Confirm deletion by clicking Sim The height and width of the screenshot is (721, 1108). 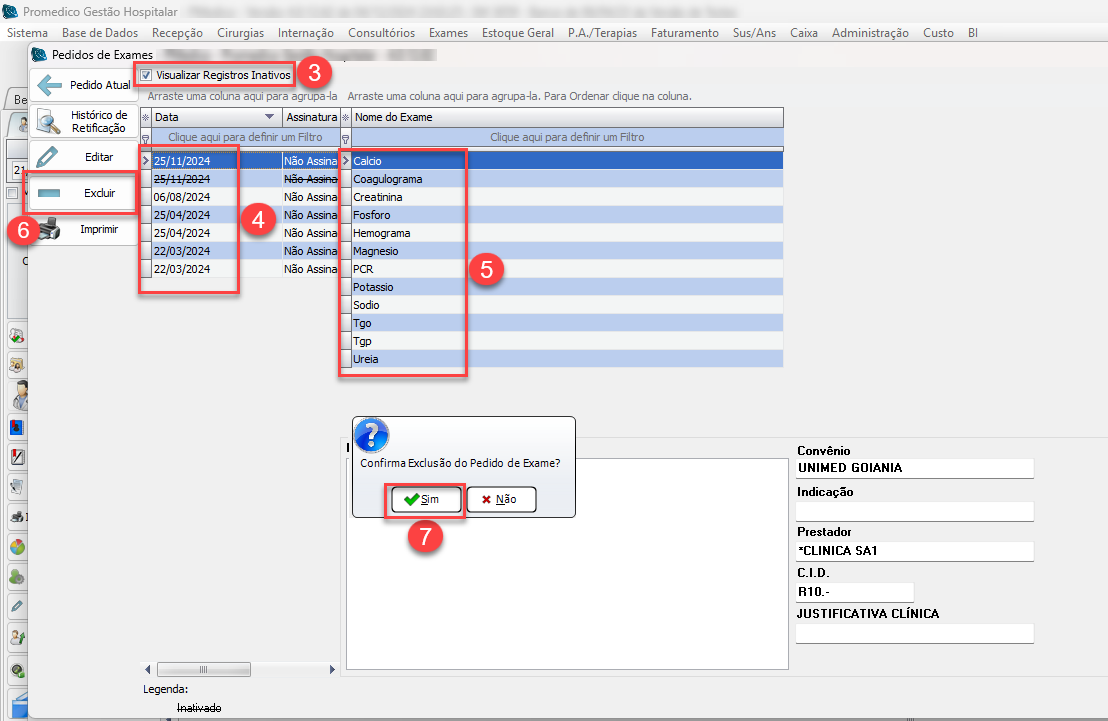tap(426, 499)
